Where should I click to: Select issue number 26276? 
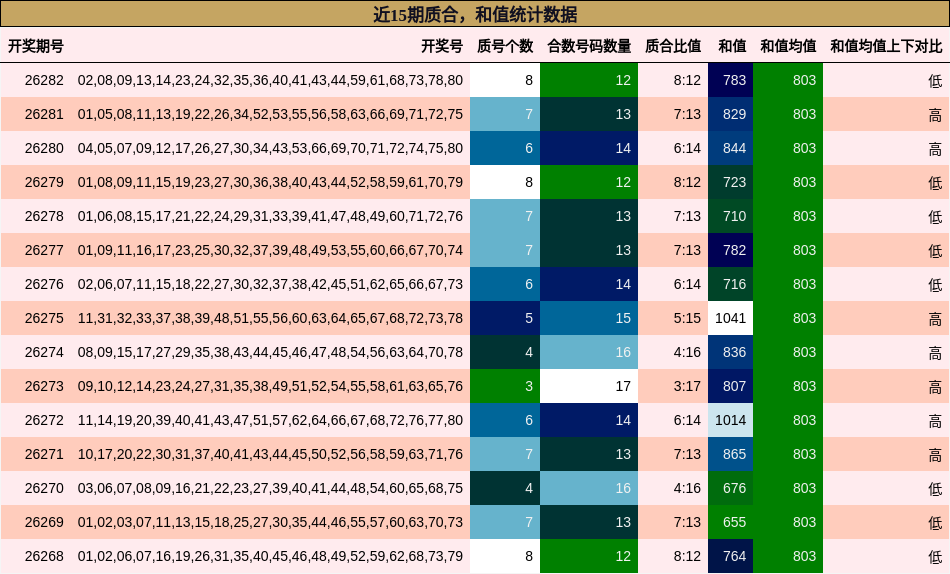[x=44, y=284]
